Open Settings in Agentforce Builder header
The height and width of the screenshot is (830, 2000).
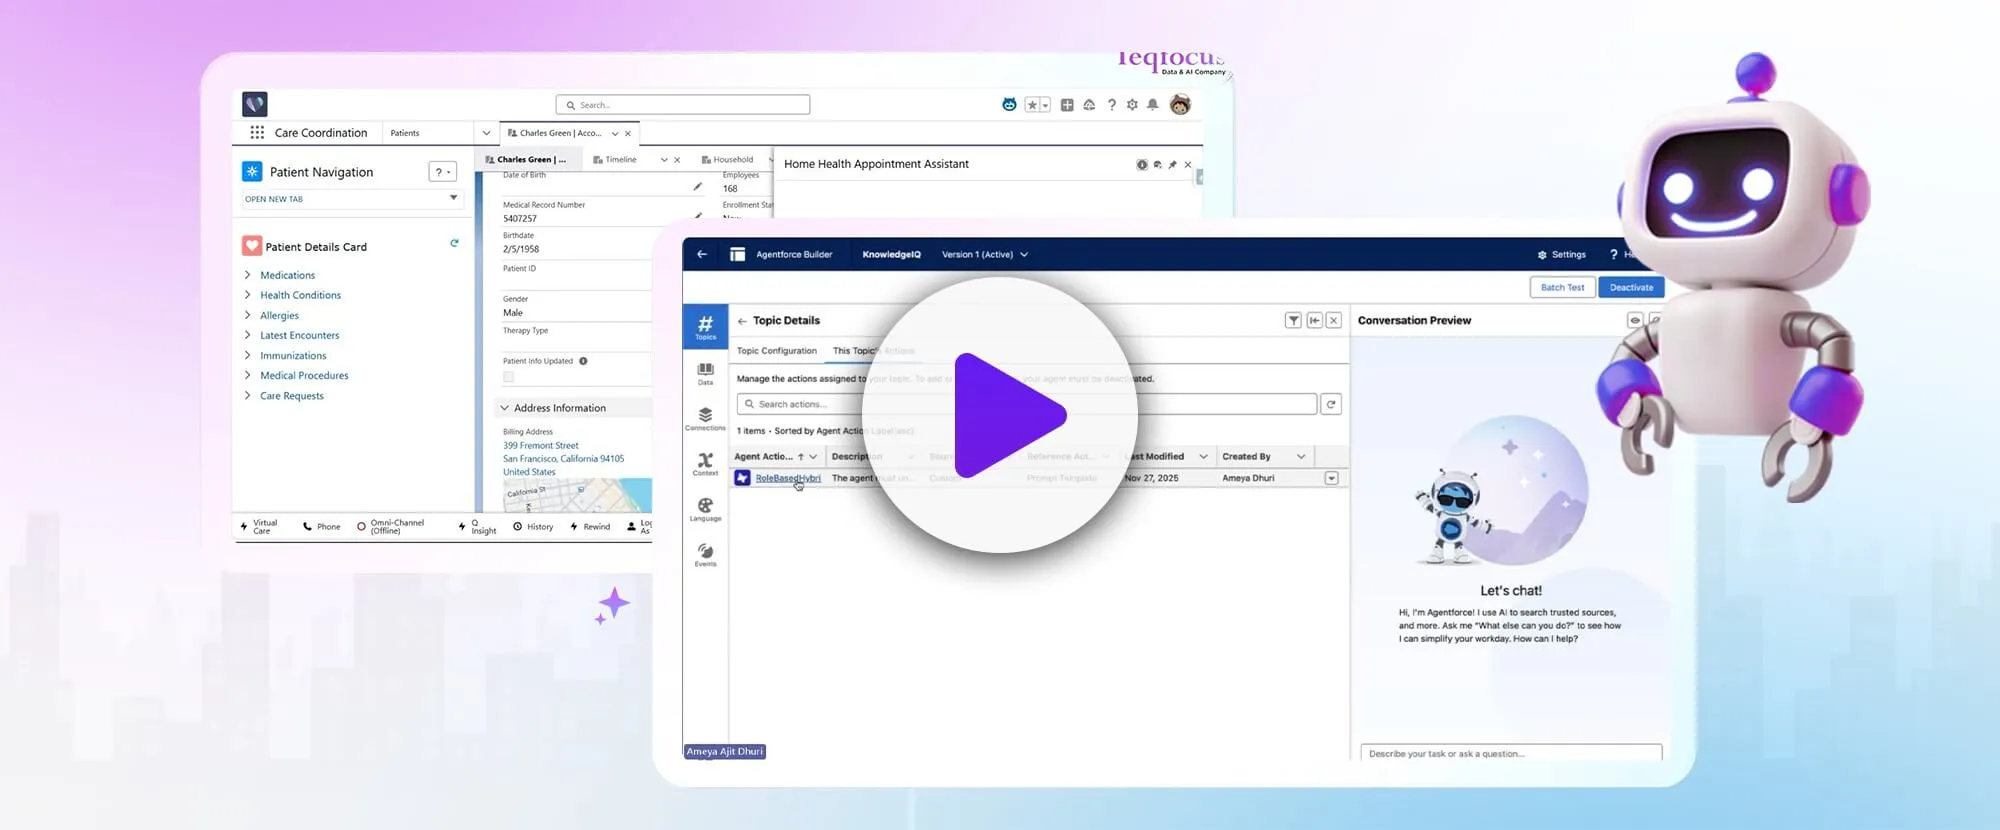pos(1561,254)
